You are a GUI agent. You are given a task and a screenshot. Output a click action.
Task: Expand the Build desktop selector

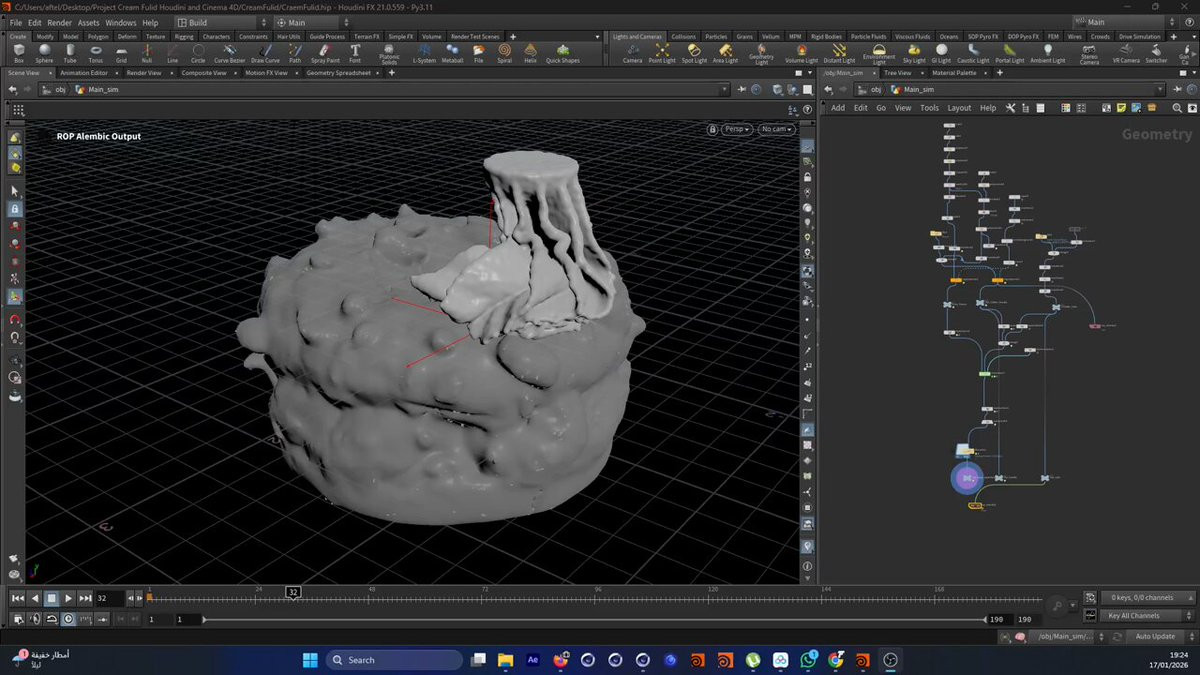pyautogui.click(x=220, y=22)
